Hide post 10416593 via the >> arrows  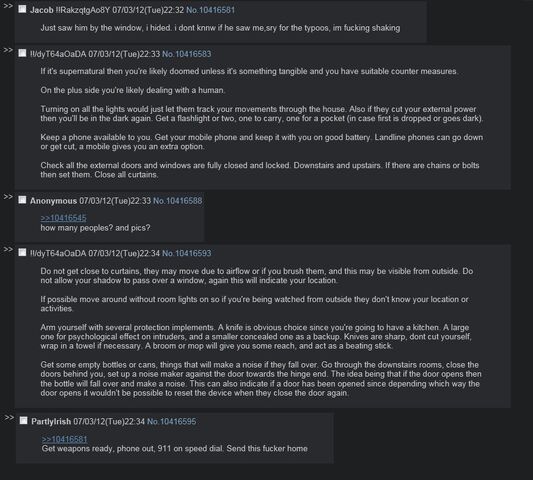(8, 250)
